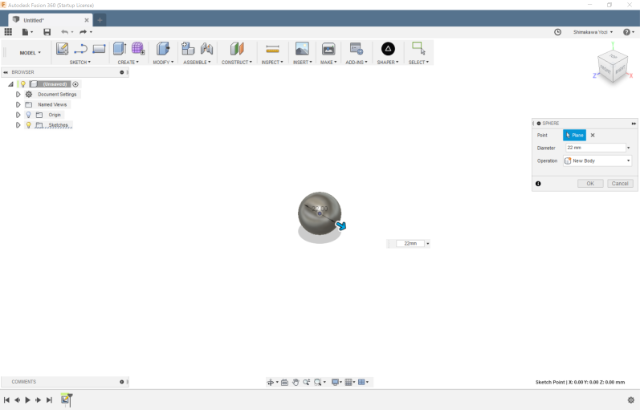This screenshot has width=640, height=410.
Task: Open the Job Status clock icon
Action: click(558, 32)
